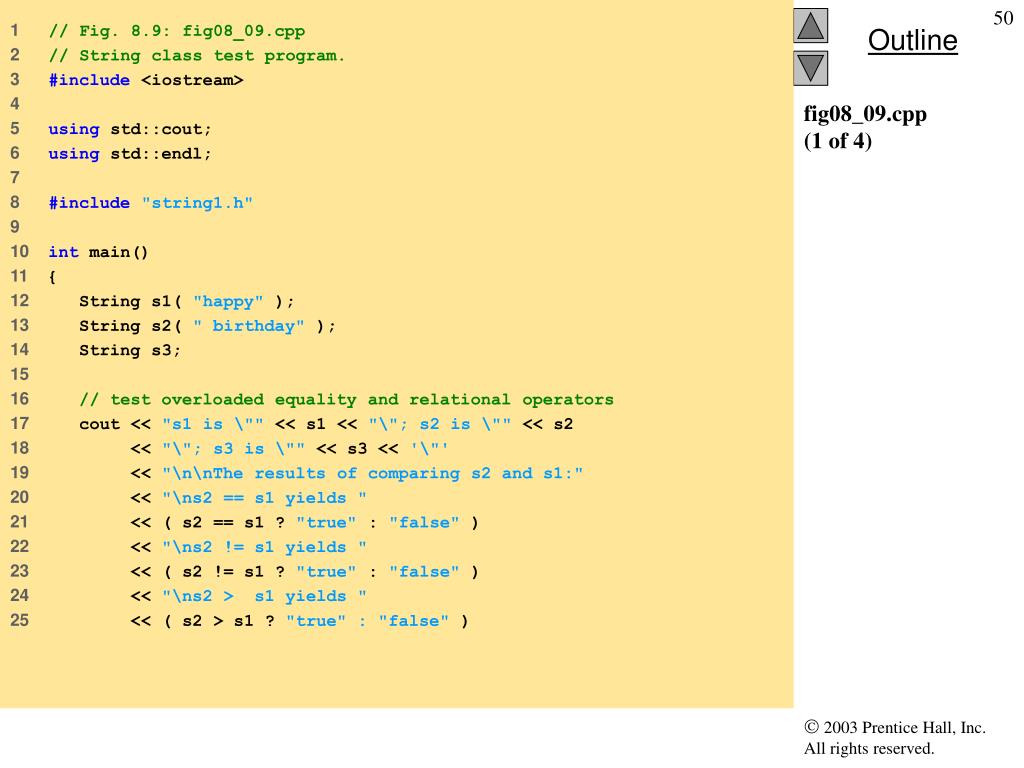Click the "String class test program" comment
The width and height of the screenshot is (1024, 768).
coord(197,56)
